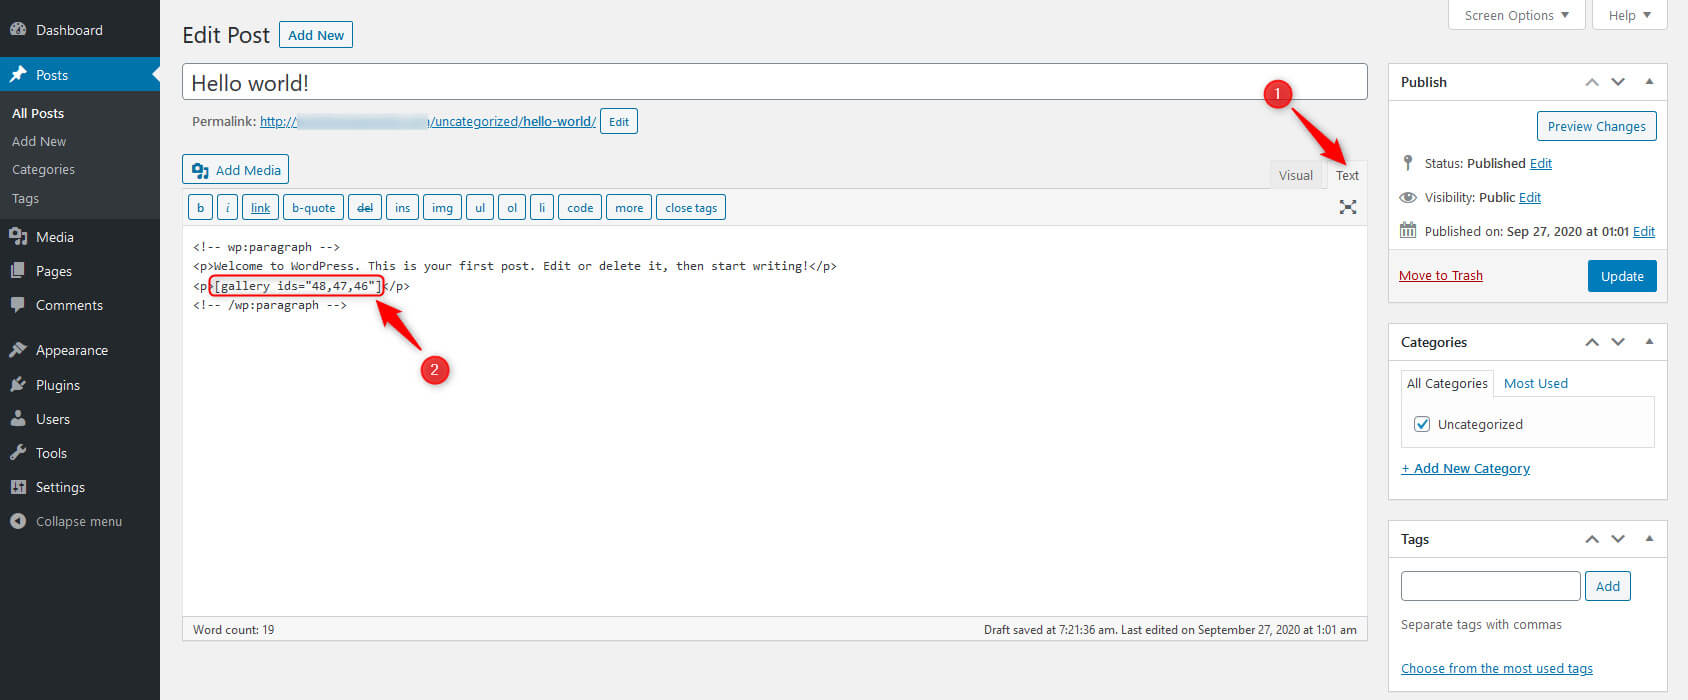The height and width of the screenshot is (700, 1688).
Task: Go to Appearance in the sidebar
Action: tap(71, 350)
